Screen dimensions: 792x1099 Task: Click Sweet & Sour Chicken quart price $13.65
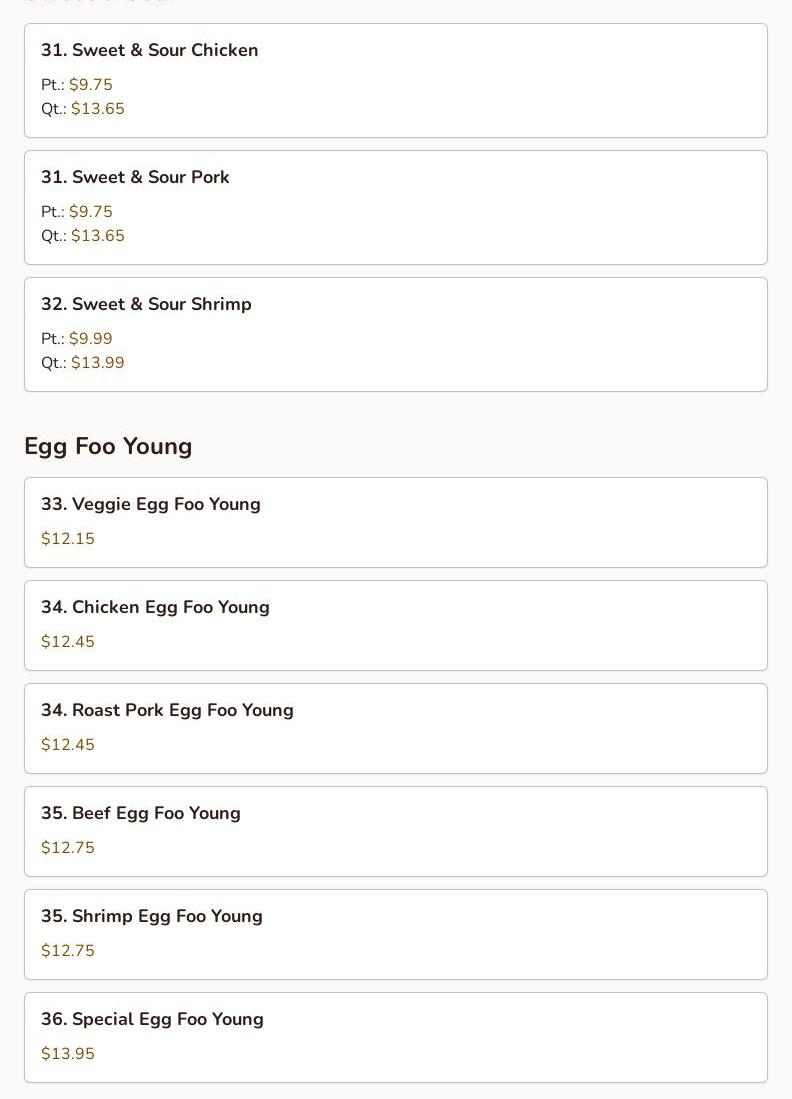point(97,109)
